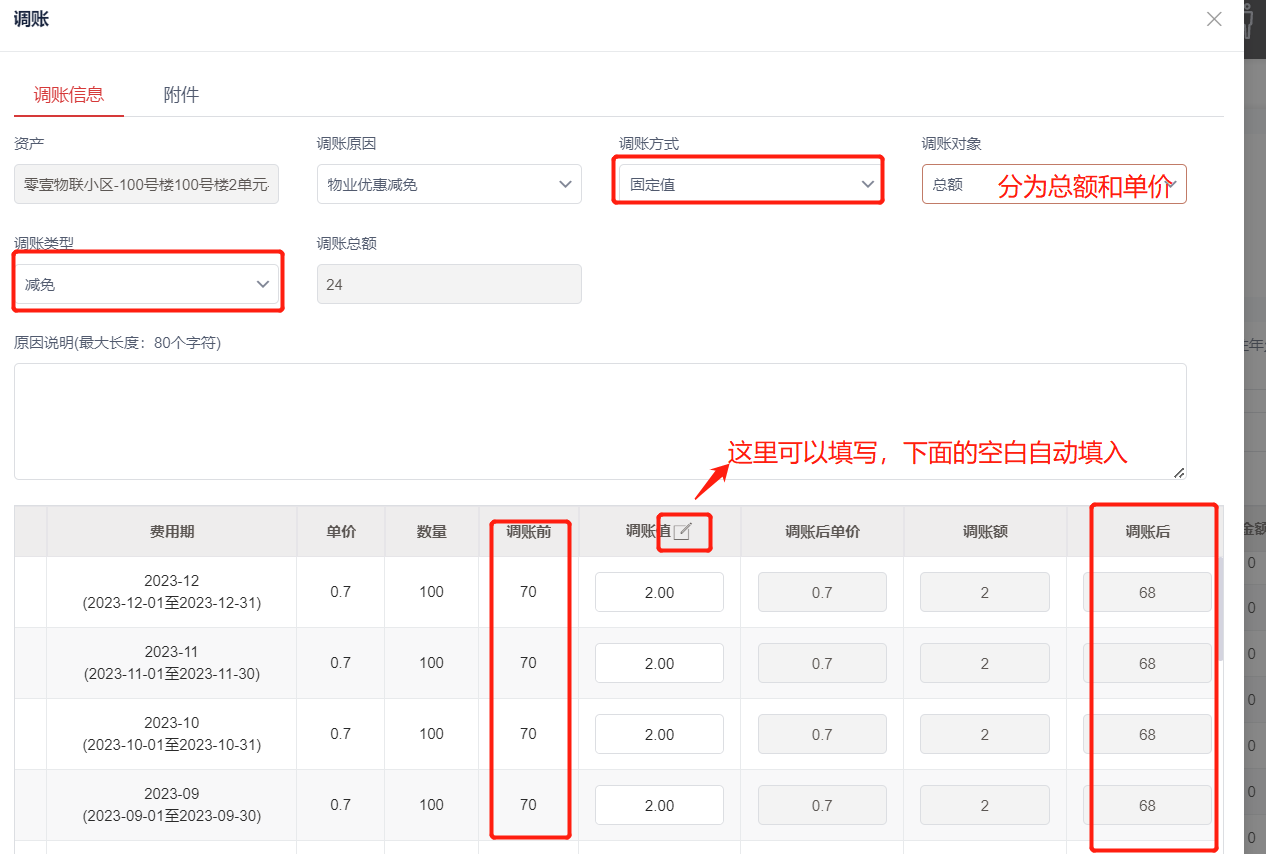Click the 调账后单价 column header
Viewport: 1266px width, 854px height.
point(822,532)
